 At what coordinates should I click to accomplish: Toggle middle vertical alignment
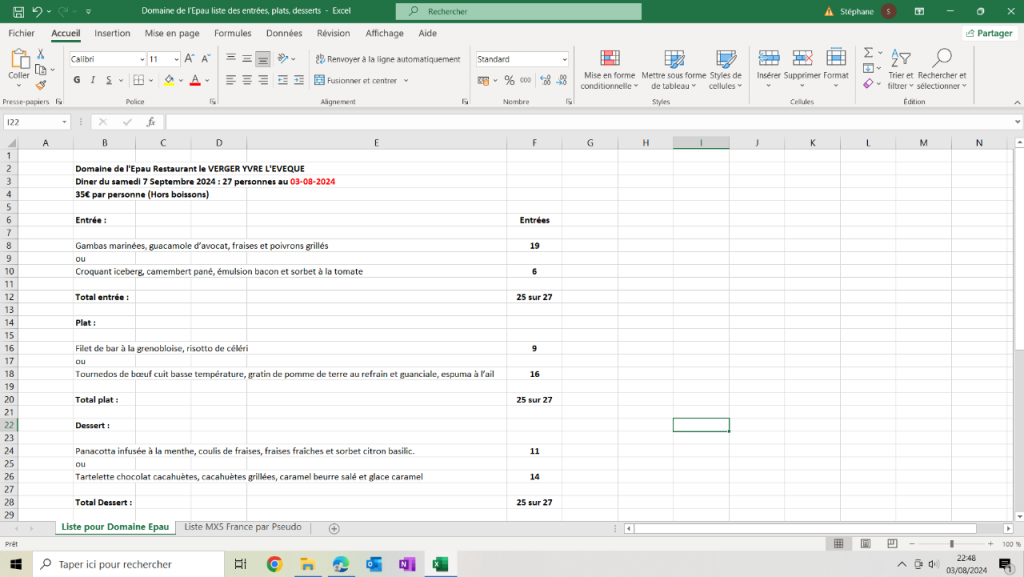coord(247,59)
